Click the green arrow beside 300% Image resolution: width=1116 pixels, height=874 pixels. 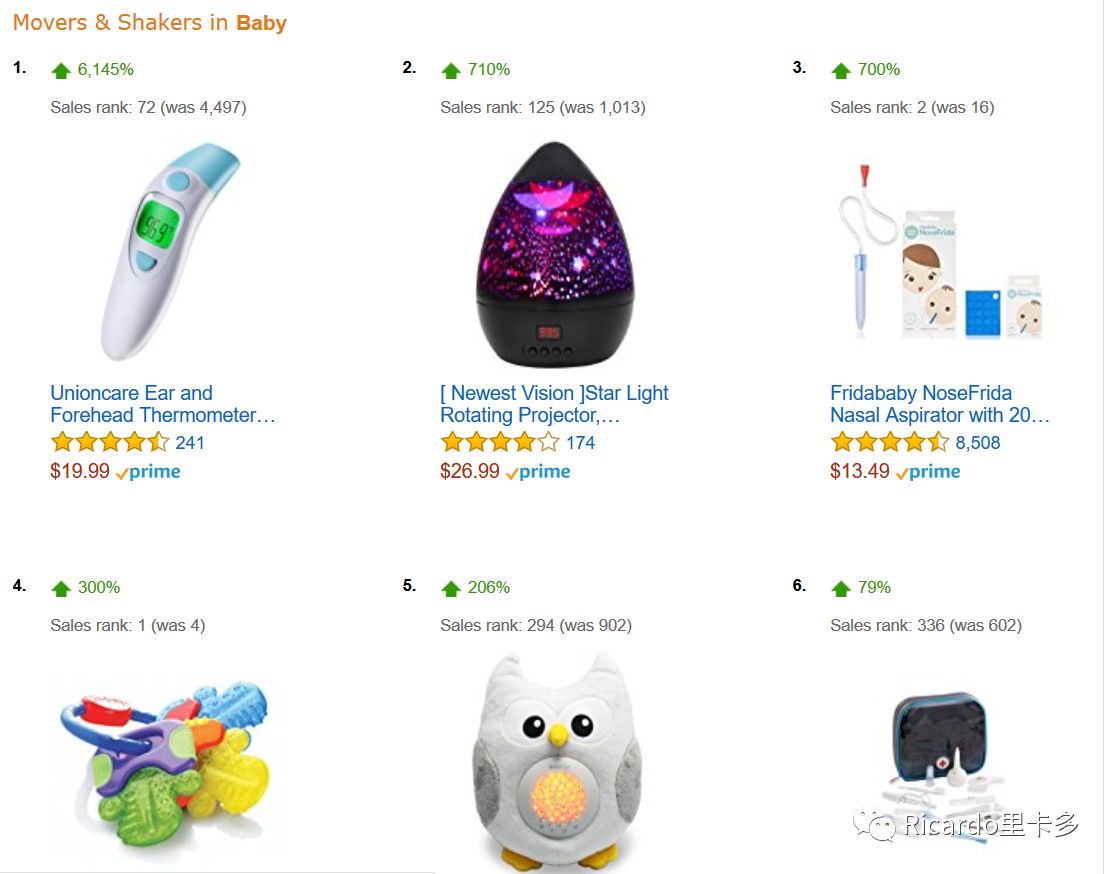point(61,589)
